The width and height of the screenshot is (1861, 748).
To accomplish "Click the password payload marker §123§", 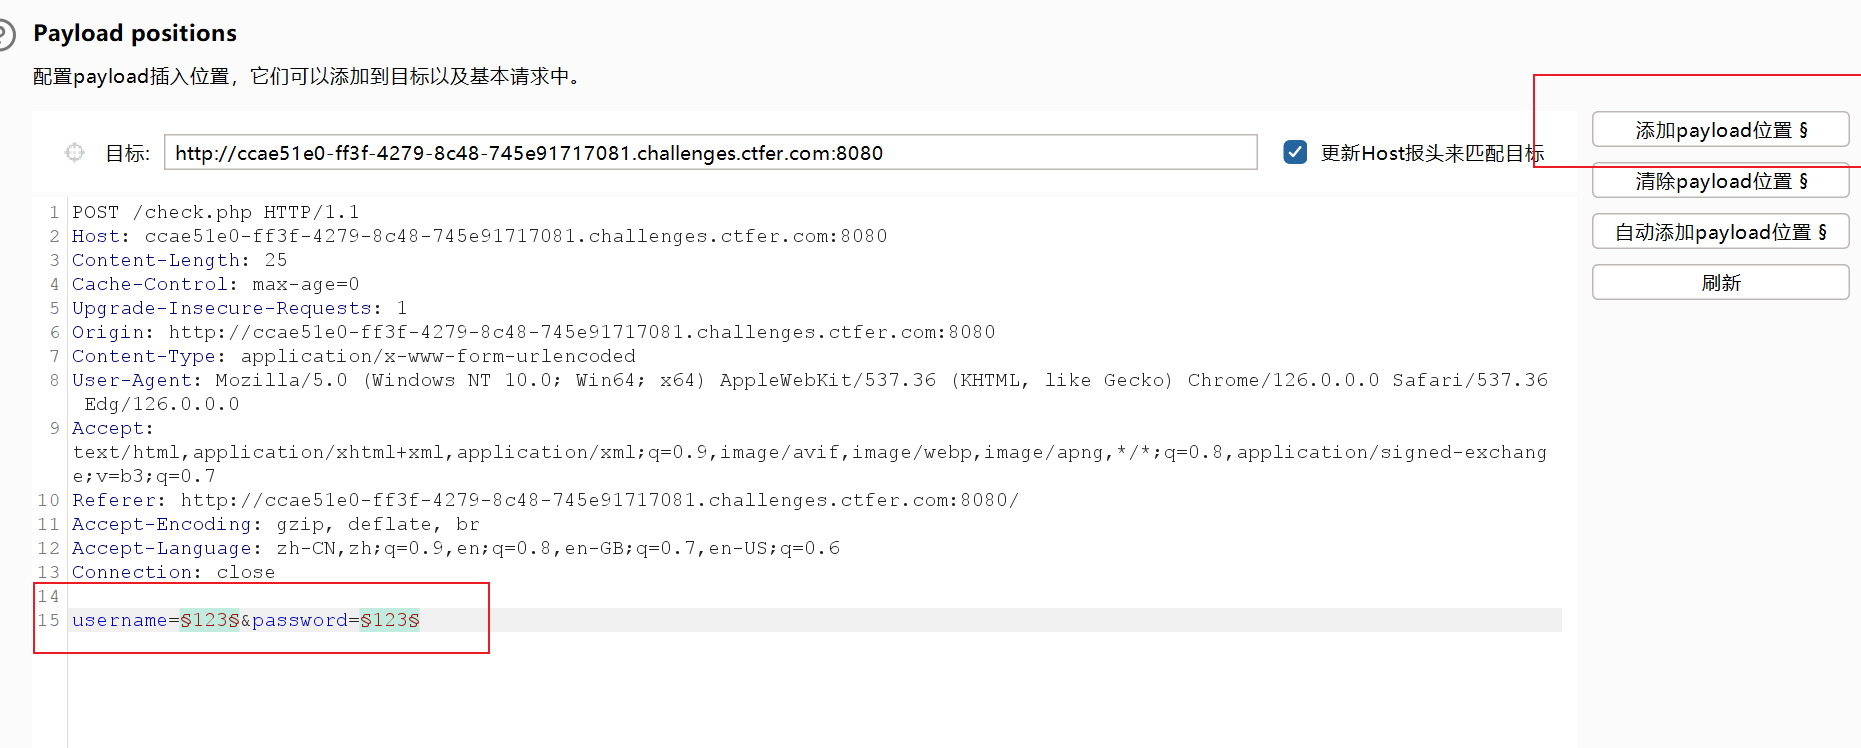I will click(390, 620).
